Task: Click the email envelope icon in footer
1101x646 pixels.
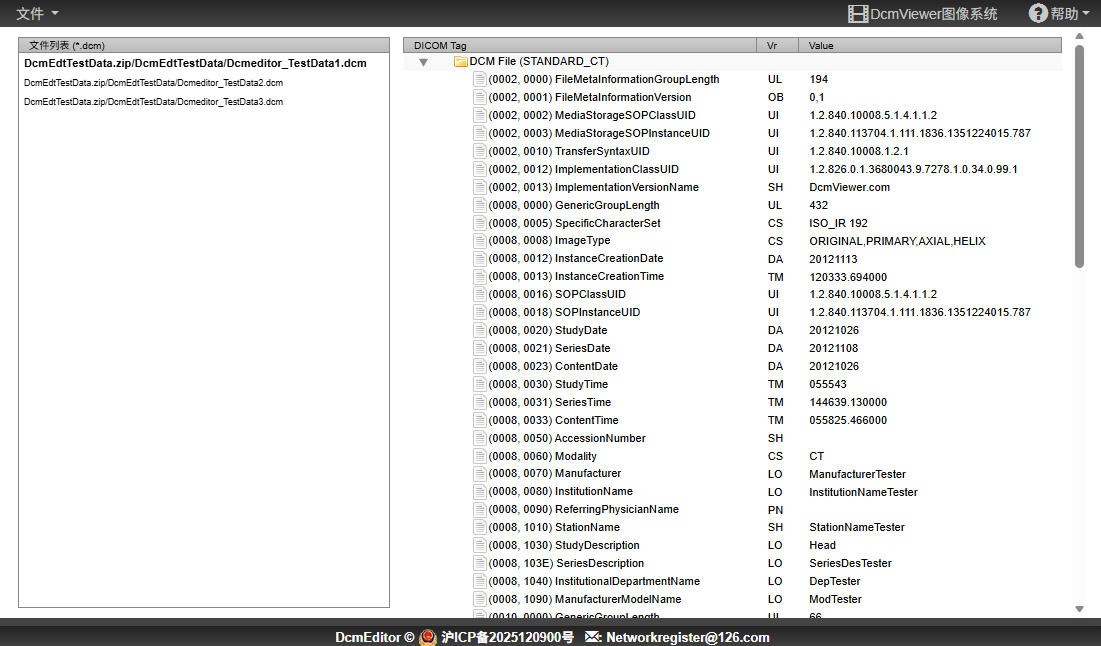Action: pos(593,637)
